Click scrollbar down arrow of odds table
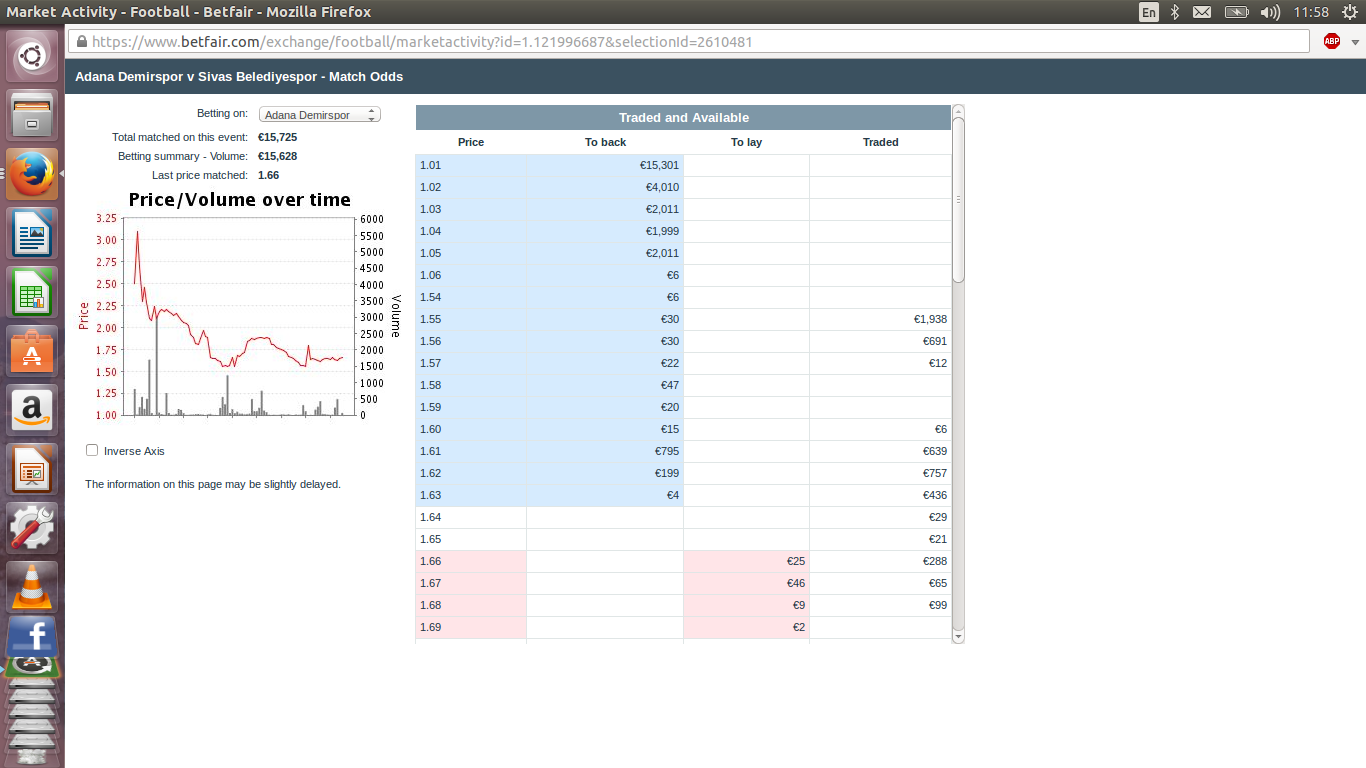 [958, 636]
